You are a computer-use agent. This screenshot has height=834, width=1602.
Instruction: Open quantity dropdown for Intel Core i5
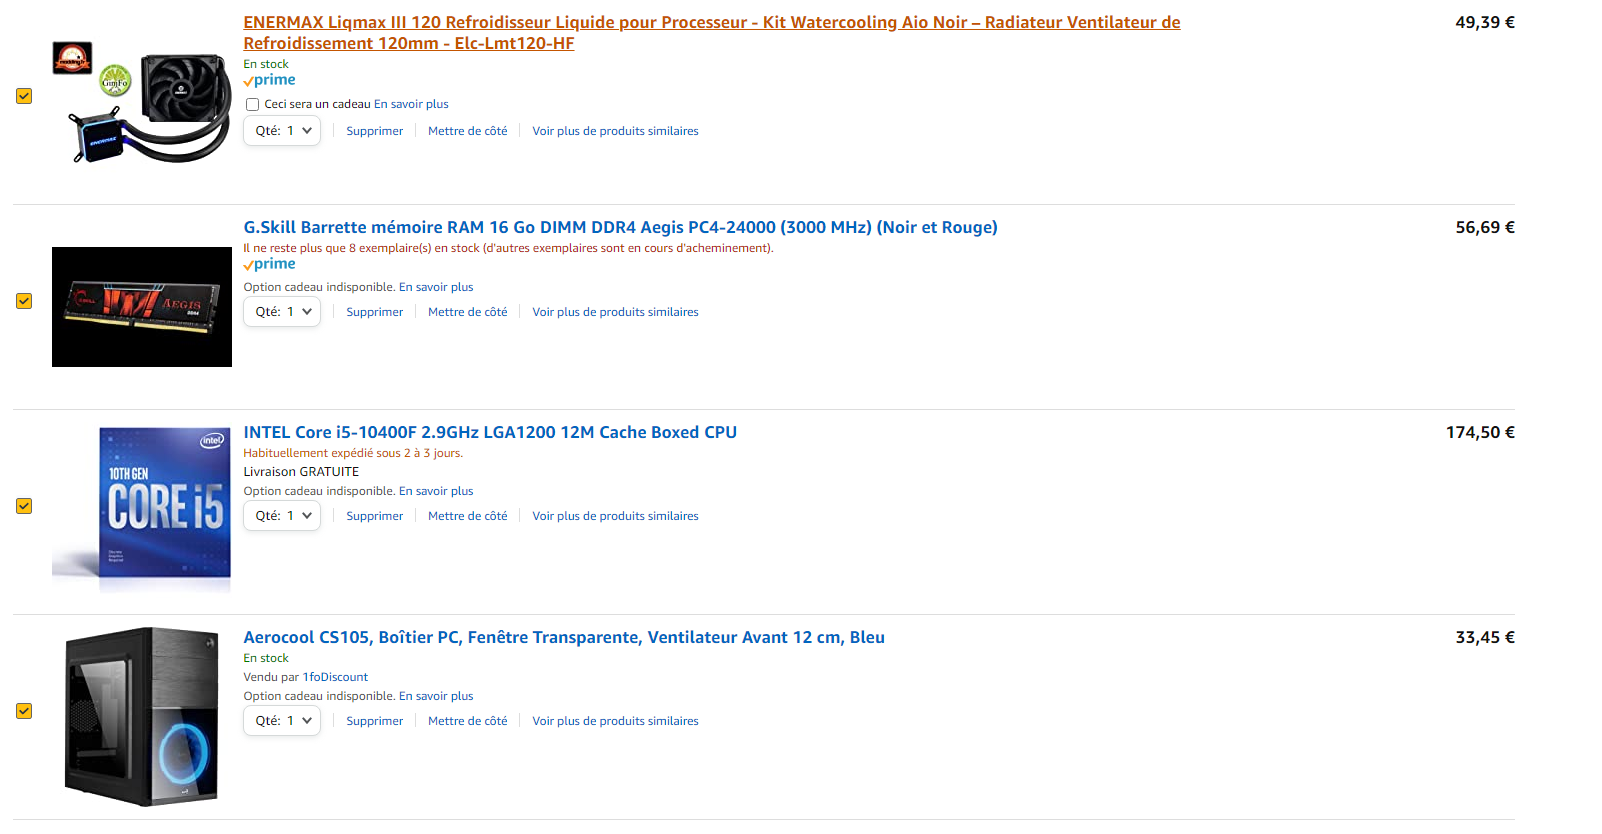282,516
